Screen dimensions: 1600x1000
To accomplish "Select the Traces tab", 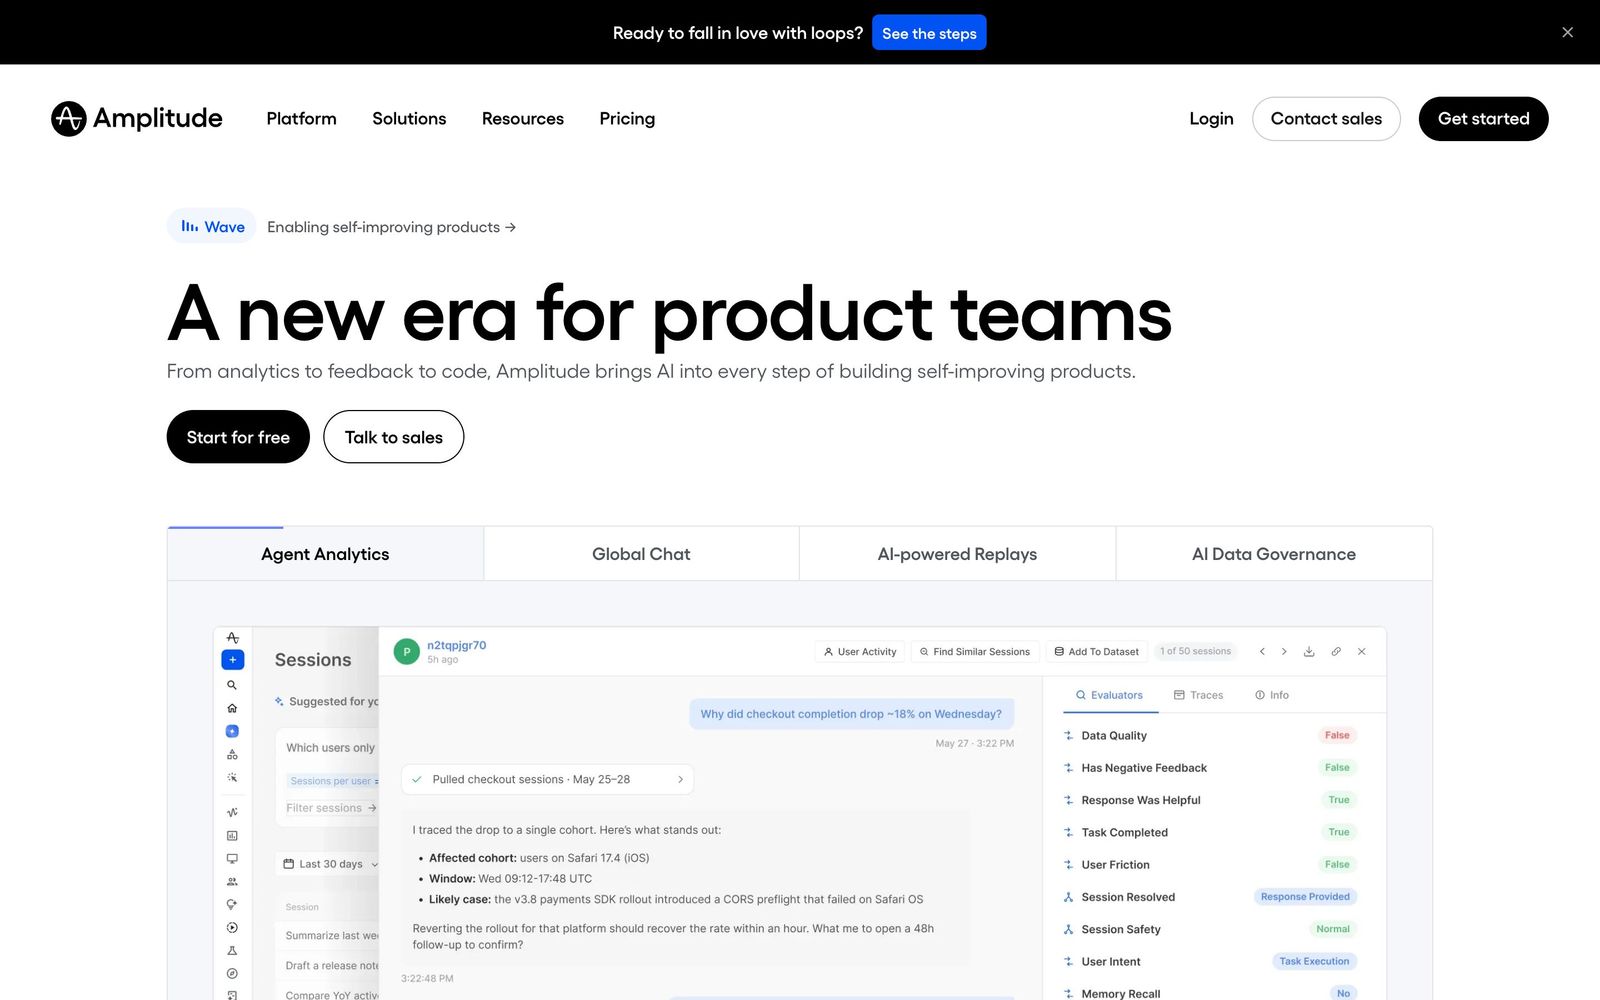I will [x=1198, y=695].
